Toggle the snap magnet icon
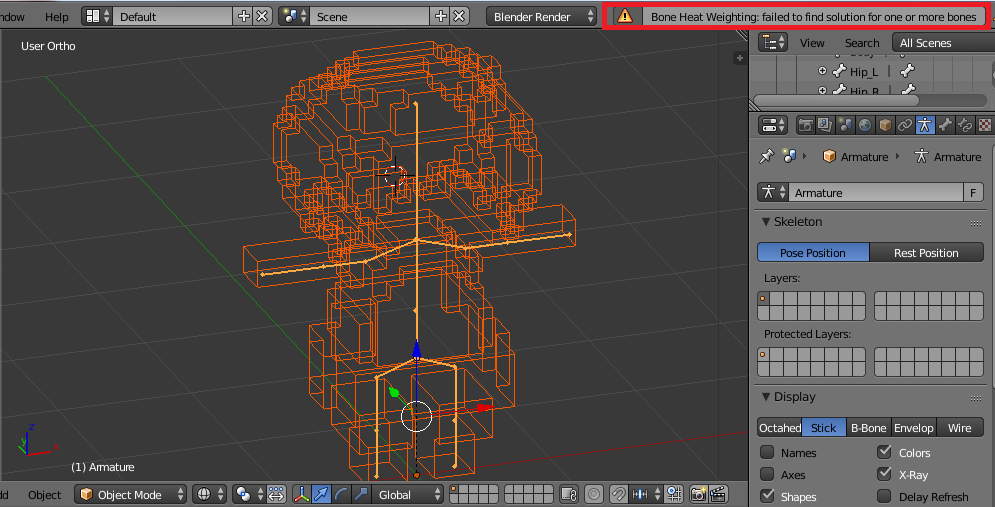 [x=619, y=494]
